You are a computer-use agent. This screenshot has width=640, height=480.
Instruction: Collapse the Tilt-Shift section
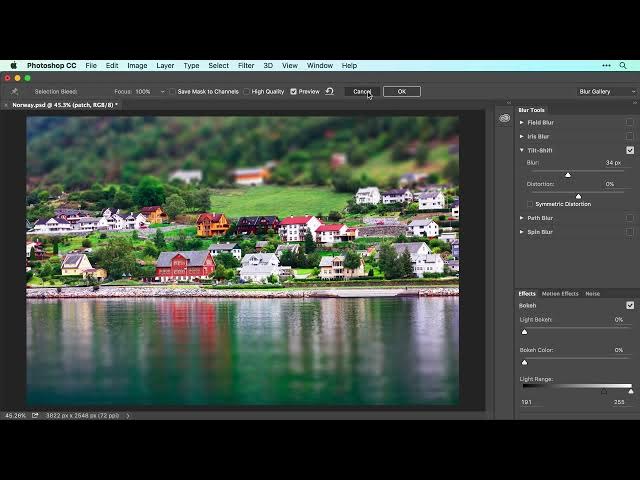(521, 150)
